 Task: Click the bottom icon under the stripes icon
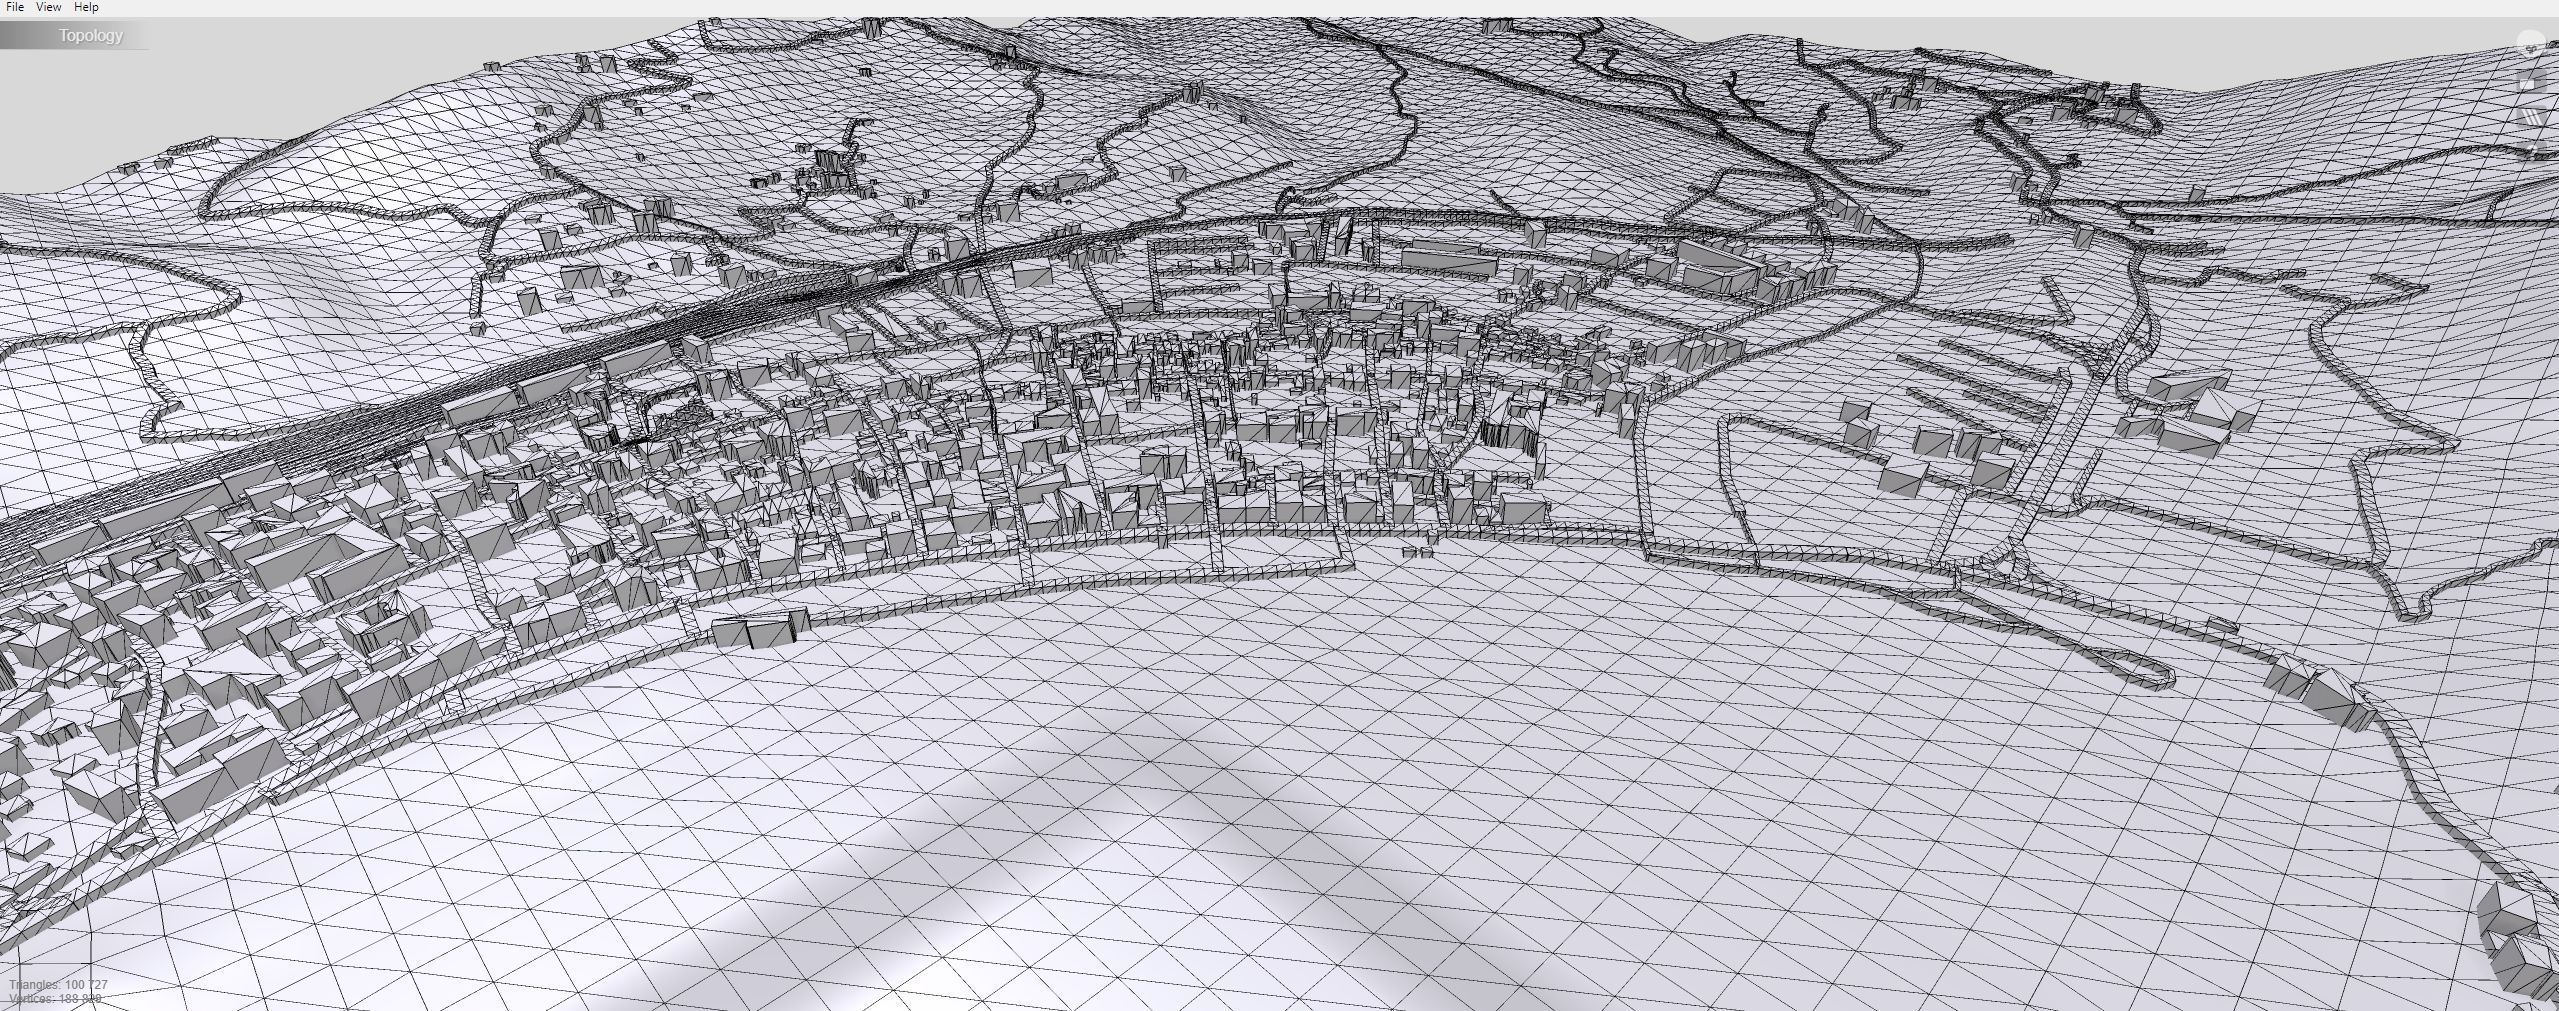tap(2531, 152)
